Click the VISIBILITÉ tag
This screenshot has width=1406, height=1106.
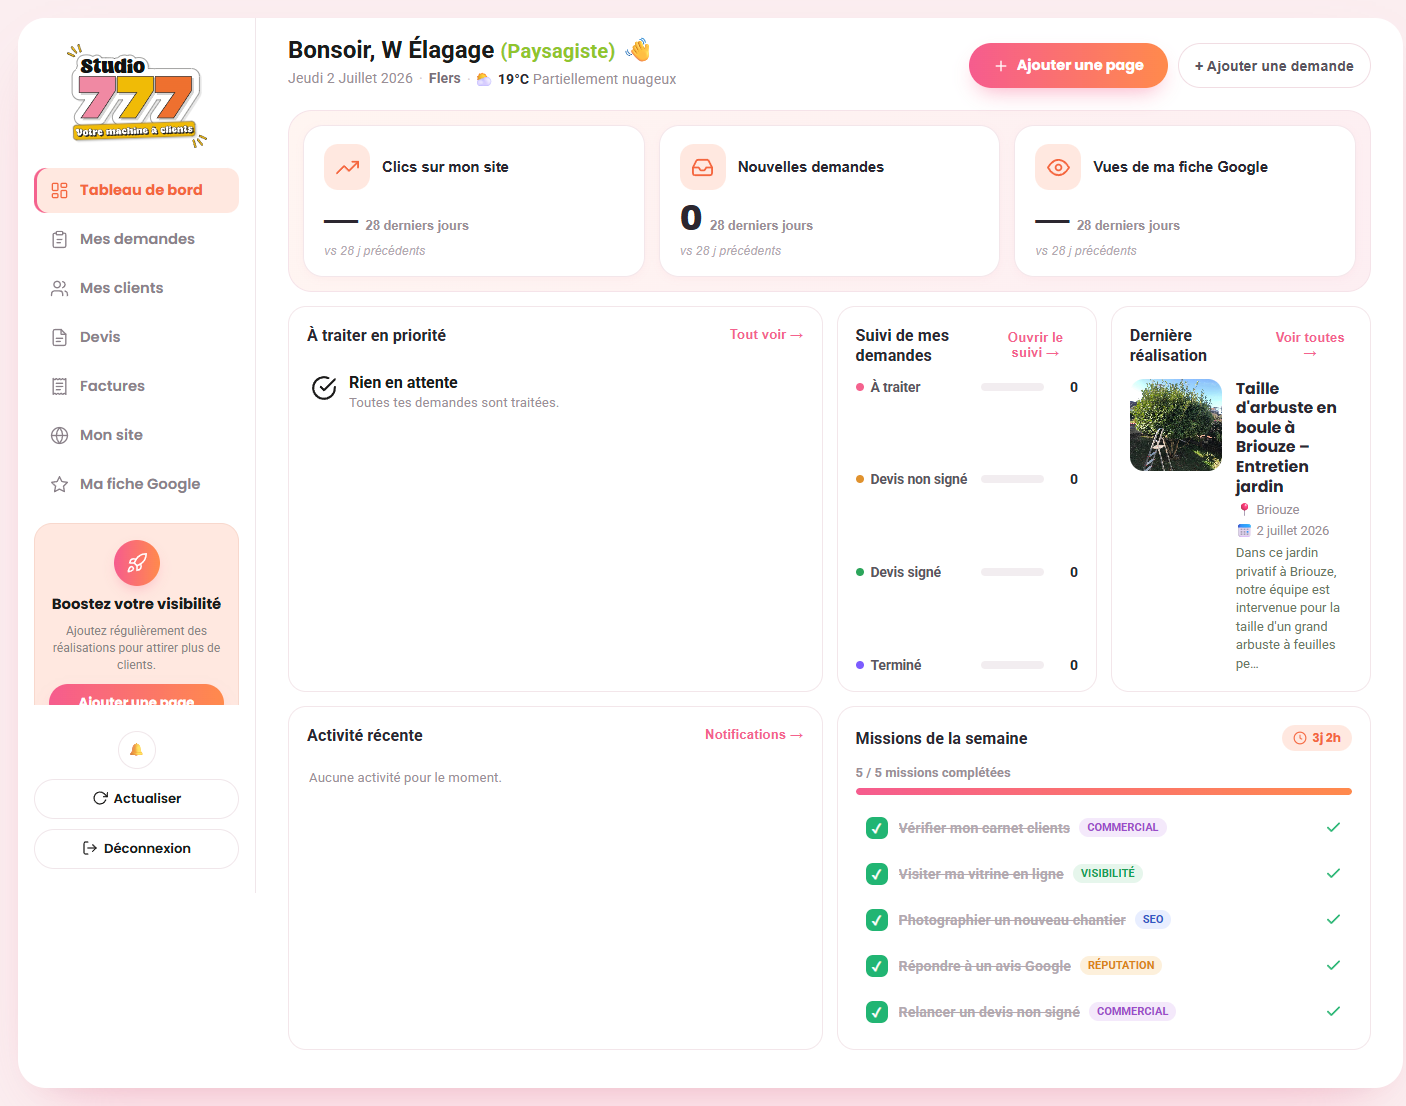coord(1108,873)
